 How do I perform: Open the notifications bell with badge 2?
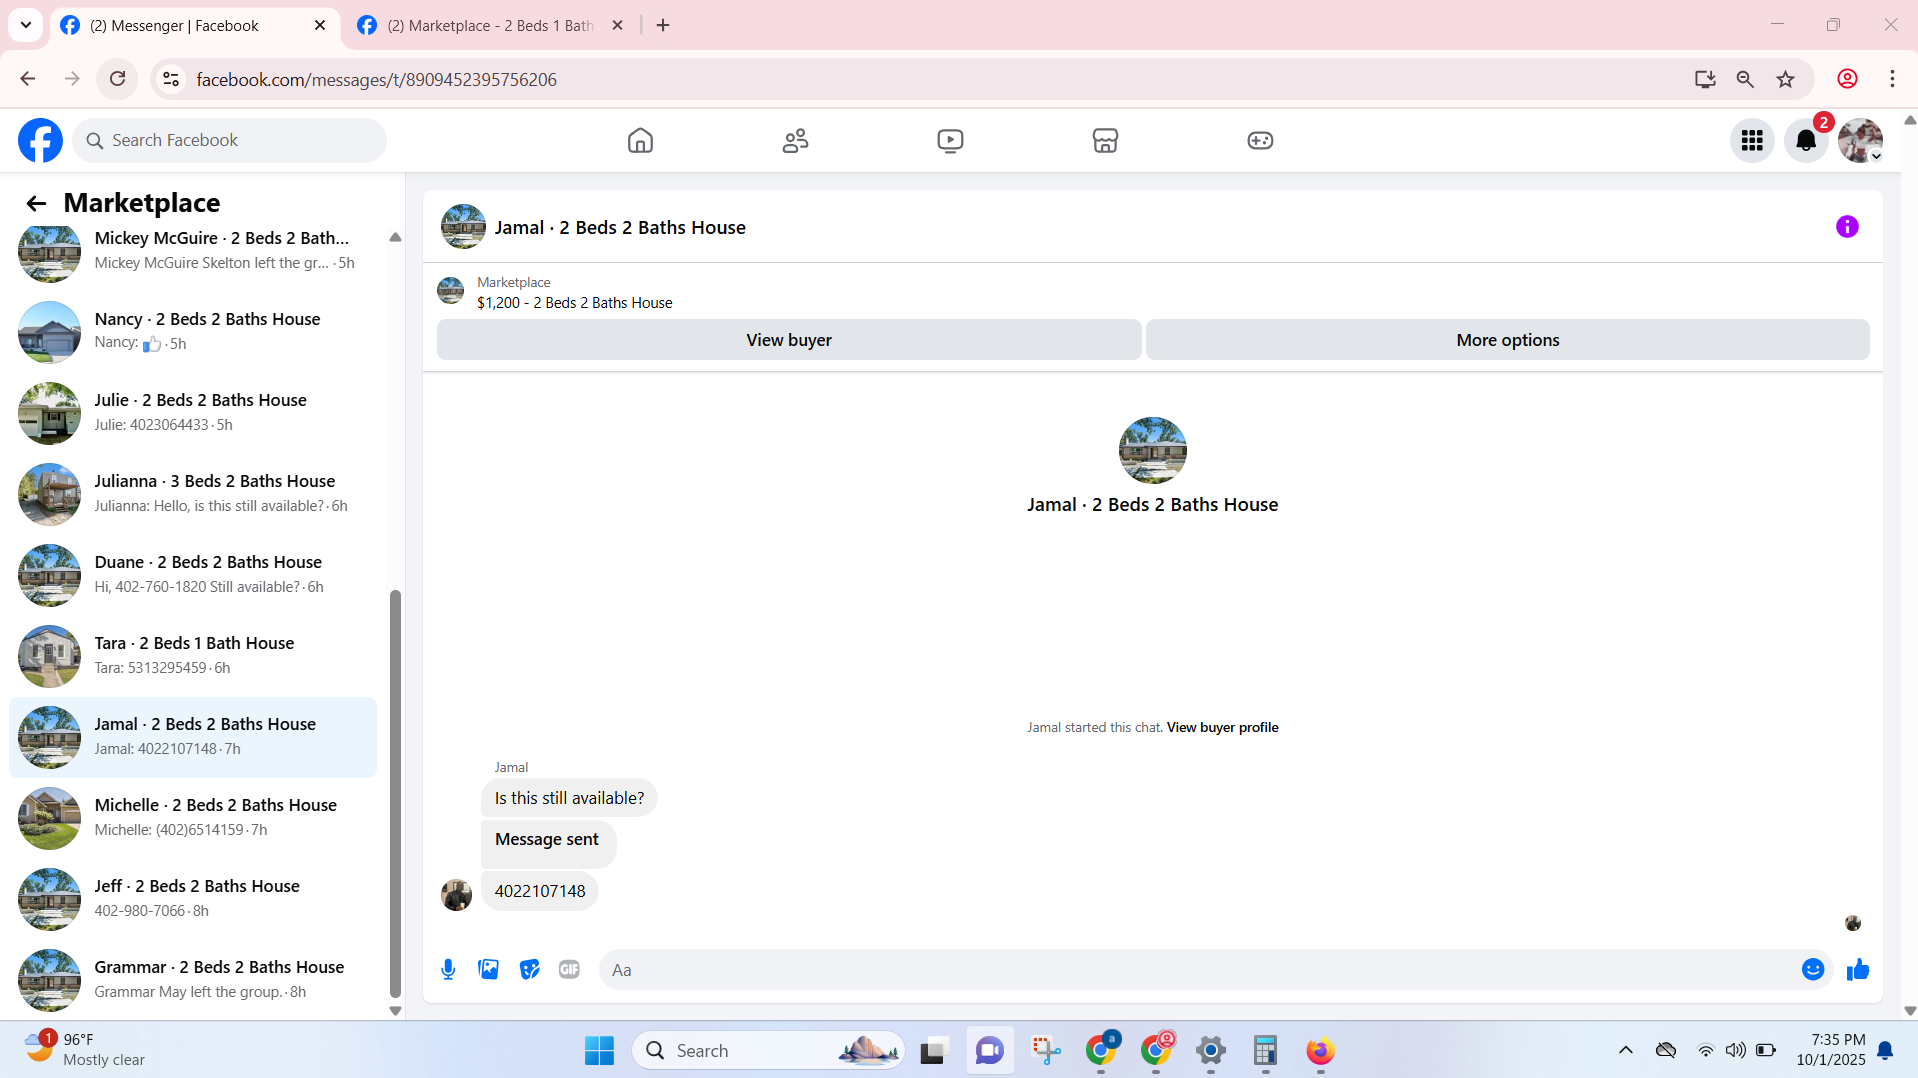1806,141
